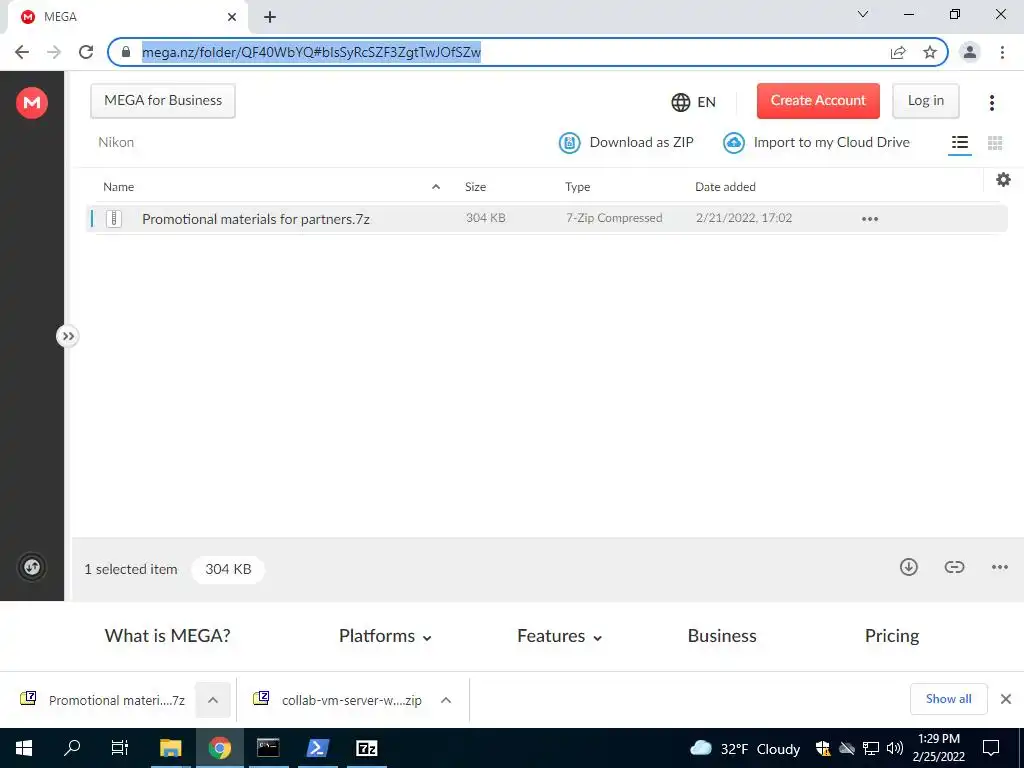Open column settings gear icon
This screenshot has width=1024, height=768.
(x=1003, y=180)
